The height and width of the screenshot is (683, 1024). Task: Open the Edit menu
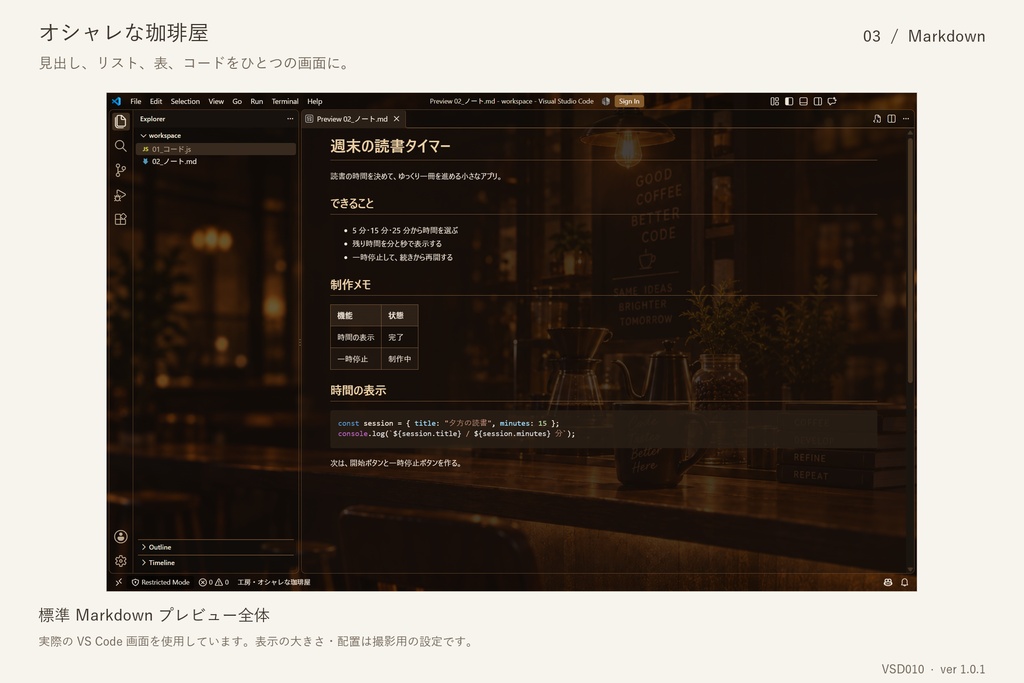pos(156,101)
